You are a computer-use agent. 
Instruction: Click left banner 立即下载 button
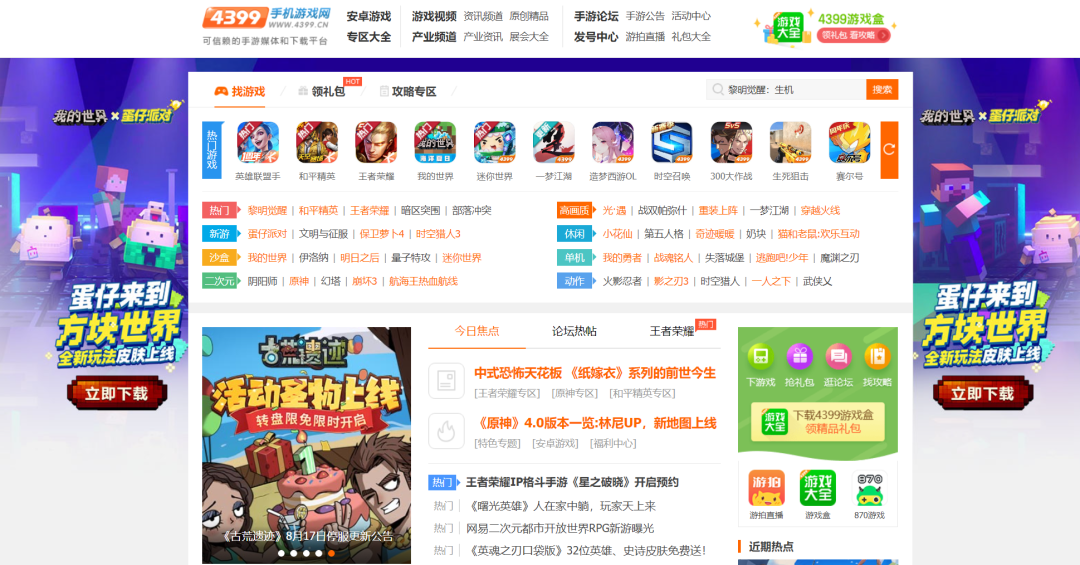[x=116, y=393]
